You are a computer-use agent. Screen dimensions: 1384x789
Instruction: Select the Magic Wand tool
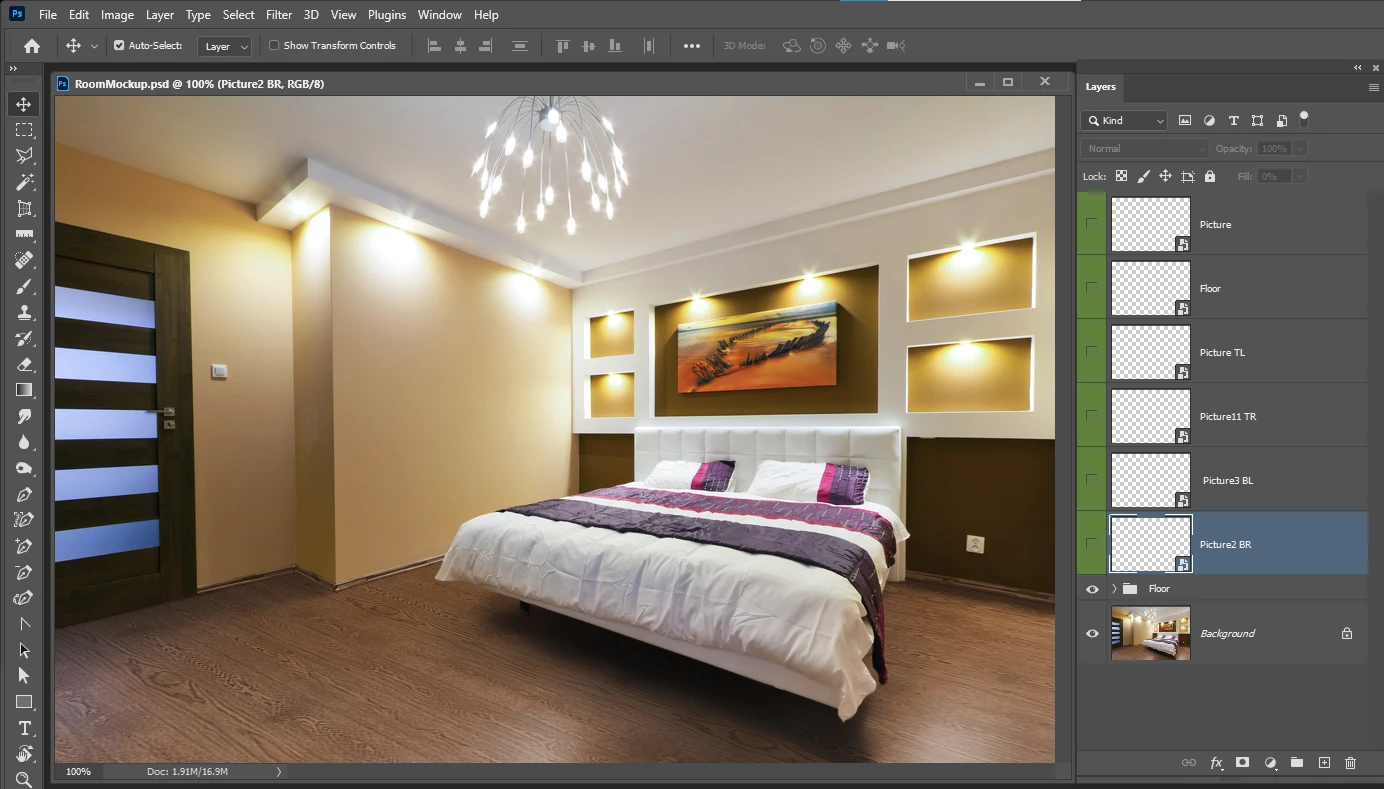pos(24,182)
